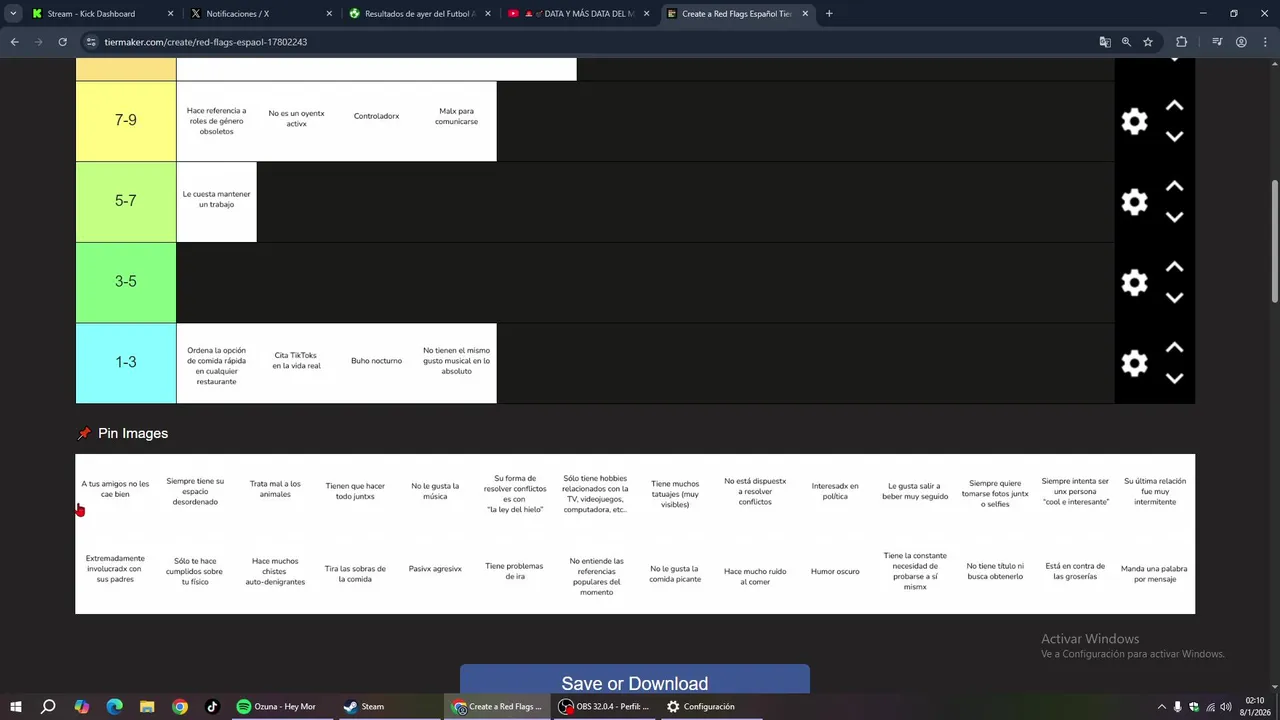Move the 7-9 tier row down
This screenshot has width=1280, height=720.
pyautogui.click(x=1175, y=136)
